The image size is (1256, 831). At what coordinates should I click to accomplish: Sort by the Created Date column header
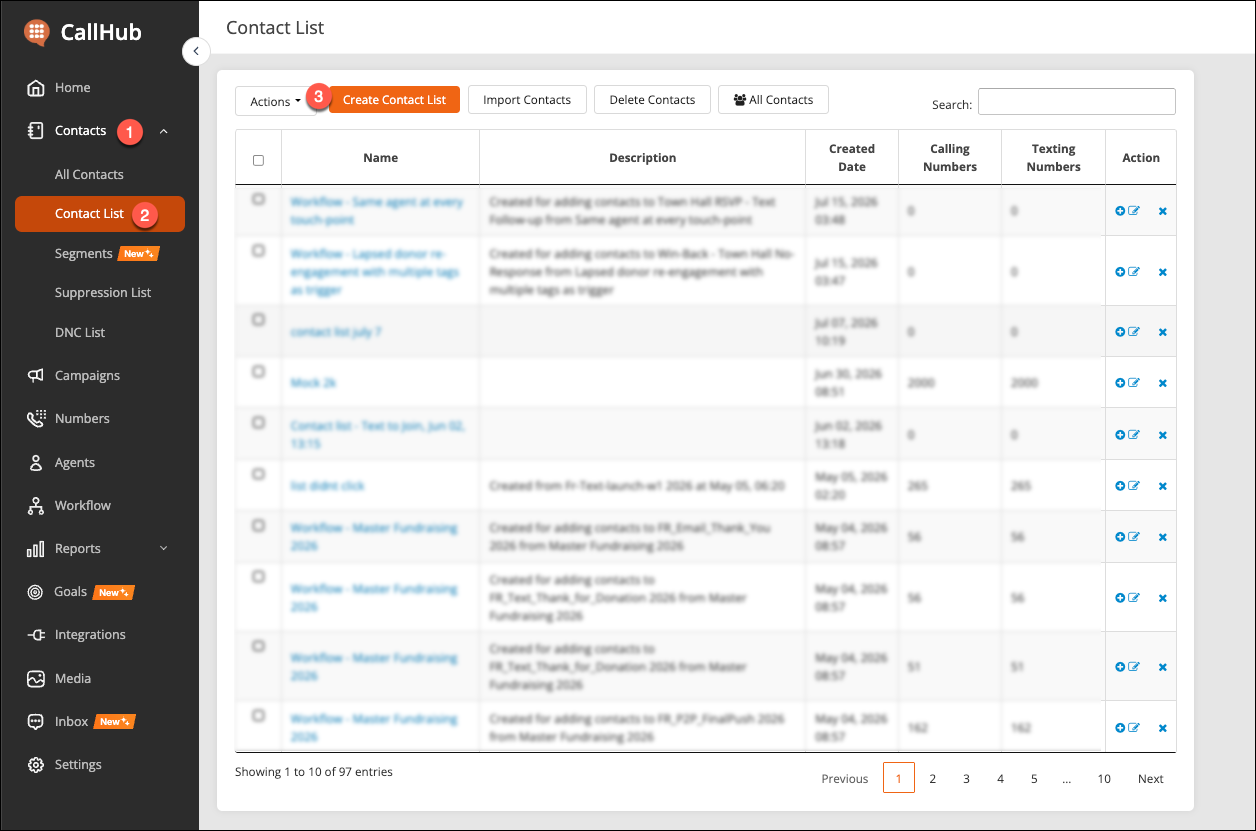(852, 158)
